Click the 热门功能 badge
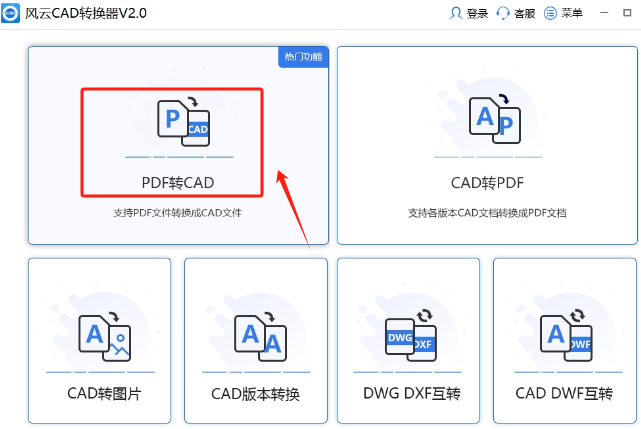The image size is (641, 429). [x=303, y=57]
